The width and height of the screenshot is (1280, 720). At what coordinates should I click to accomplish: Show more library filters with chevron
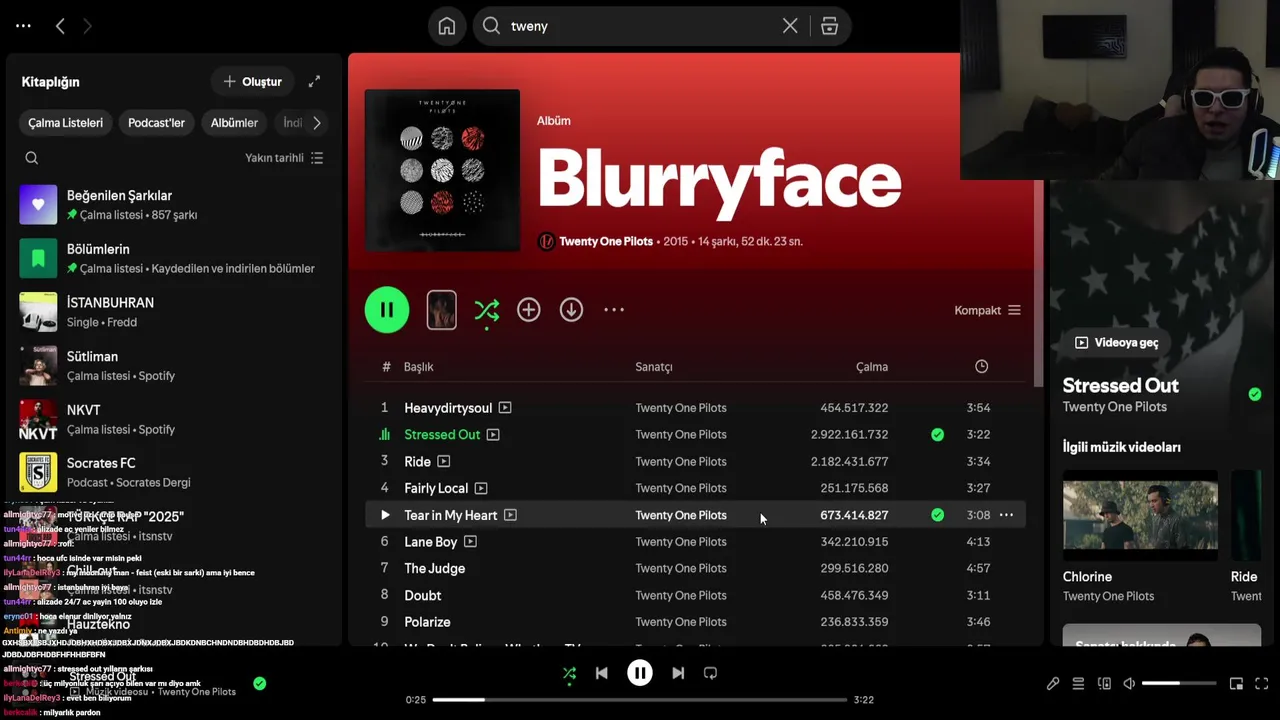[x=317, y=123]
